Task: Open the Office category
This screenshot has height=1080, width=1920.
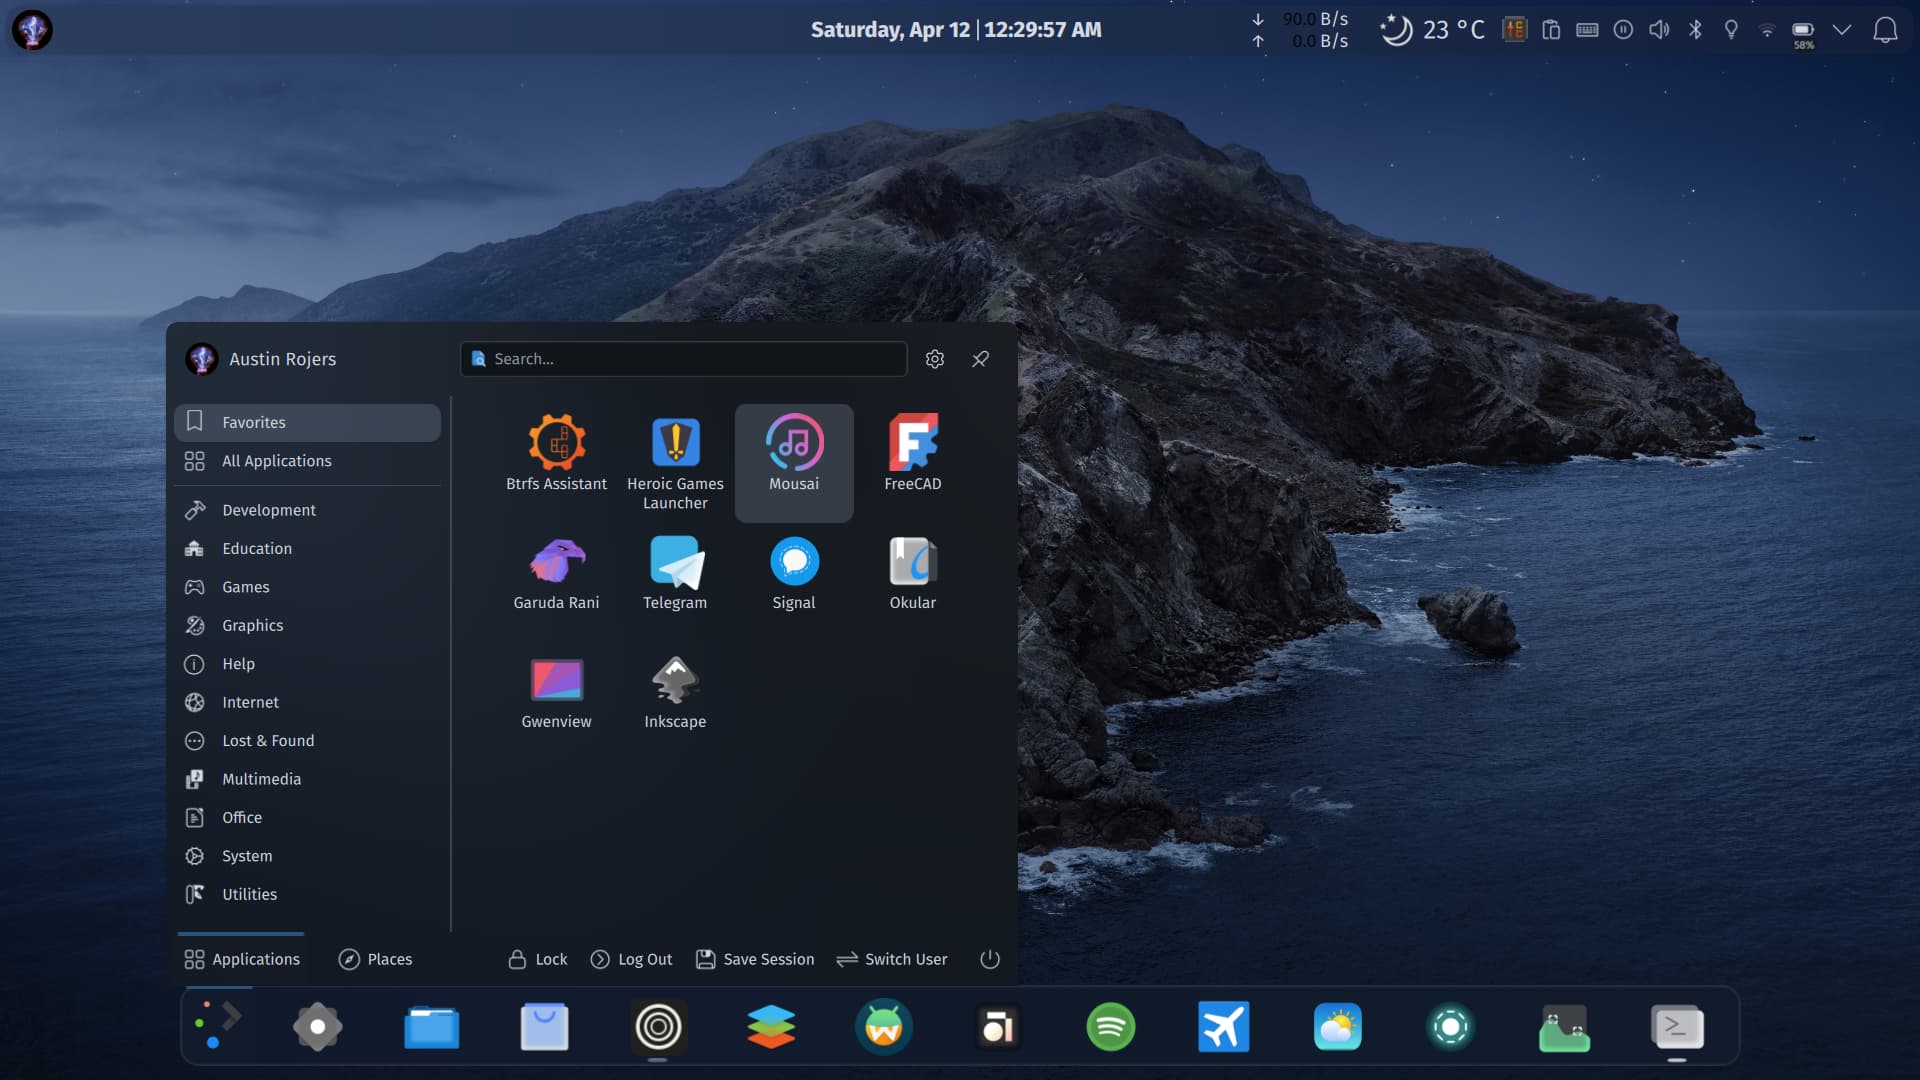Action: click(x=307, y=818)
